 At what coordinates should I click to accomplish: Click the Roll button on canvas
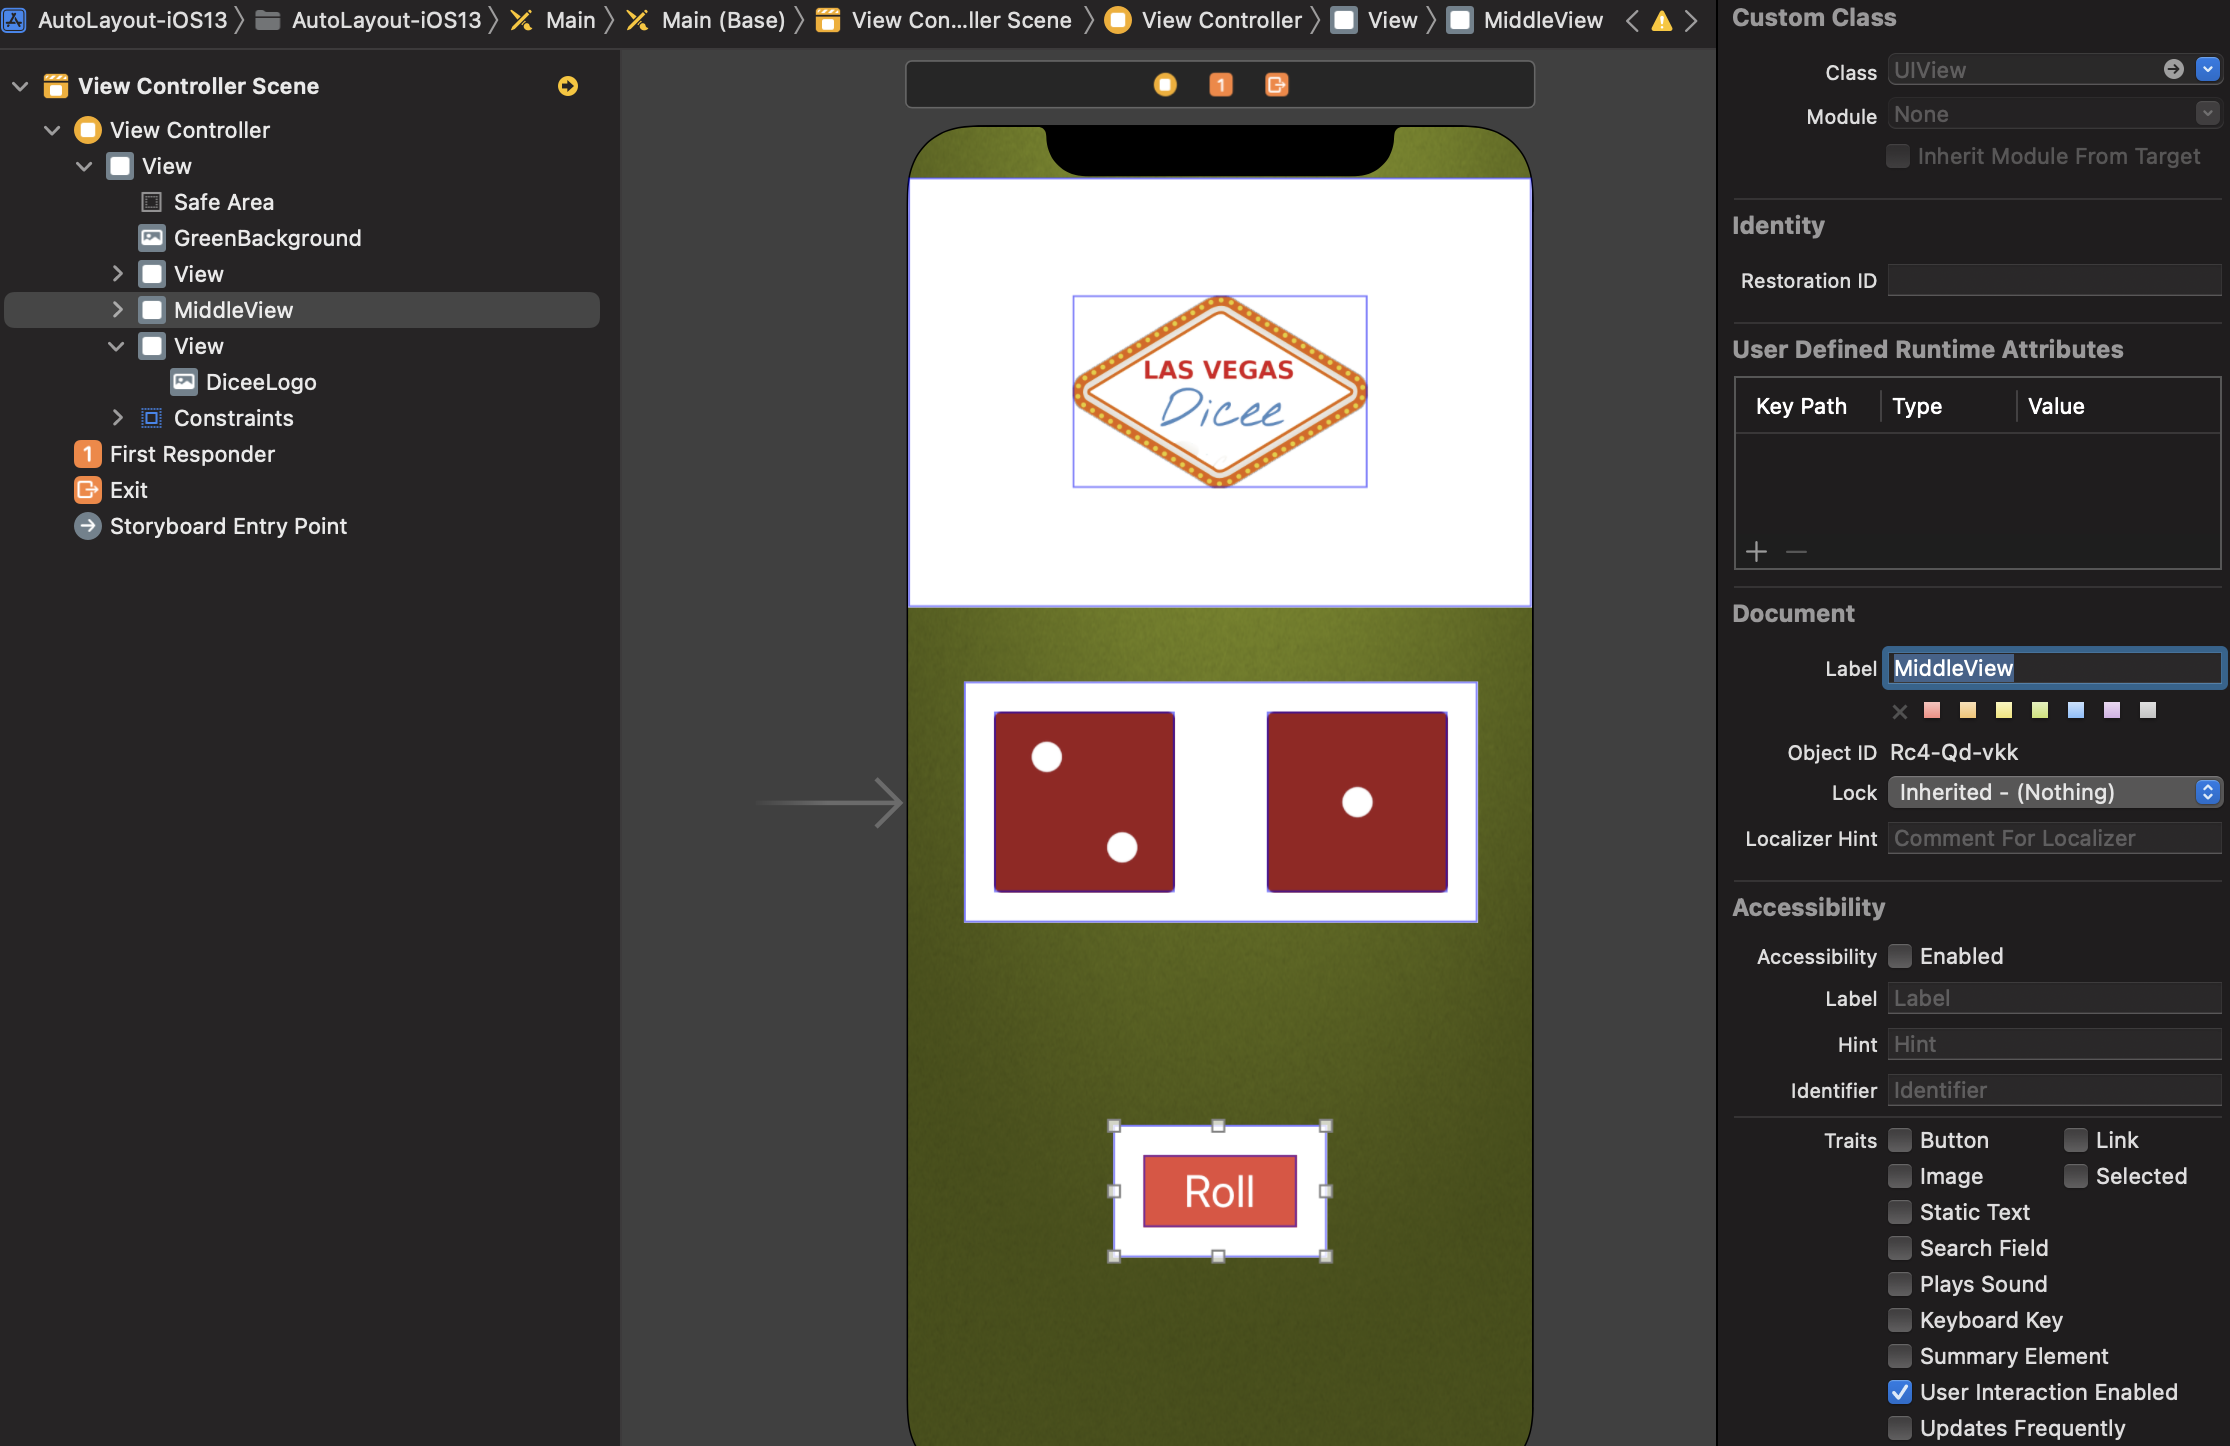(1219, 1191)
